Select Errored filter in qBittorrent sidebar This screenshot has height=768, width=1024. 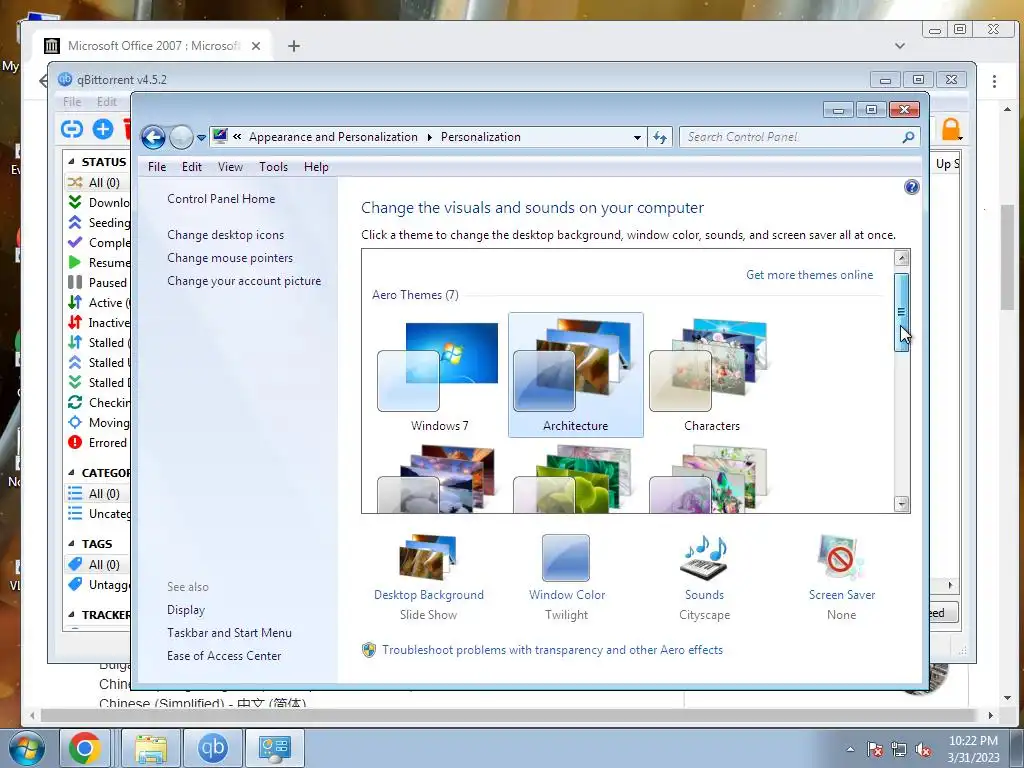point(98,443)
